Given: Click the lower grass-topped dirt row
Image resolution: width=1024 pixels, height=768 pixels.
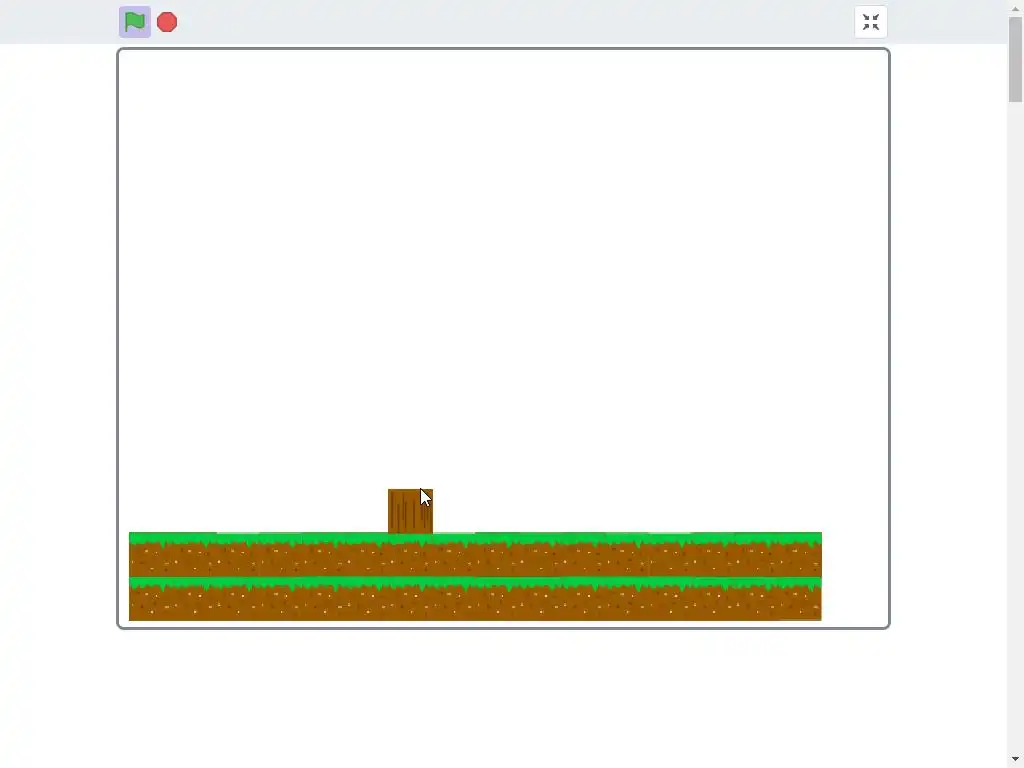Looking at the screenshot, I should click(475, 599).
